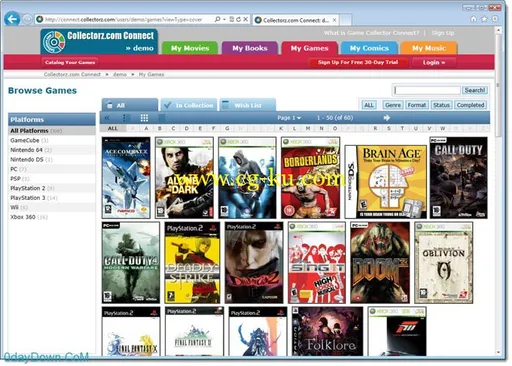512x366 pixels.
Task: Click Collectorz.com Connect breadcrumb link
Action: click(72, 74)
